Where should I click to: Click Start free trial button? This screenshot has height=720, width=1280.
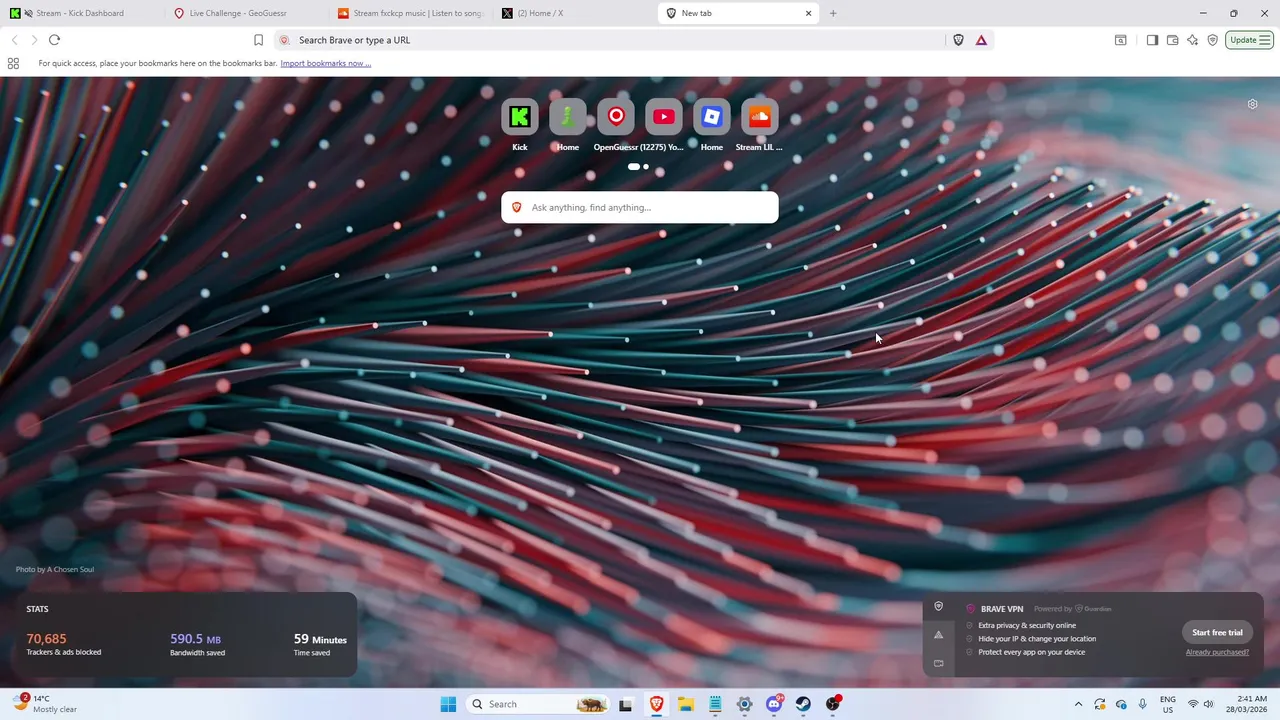click(x=1217, y=632)
